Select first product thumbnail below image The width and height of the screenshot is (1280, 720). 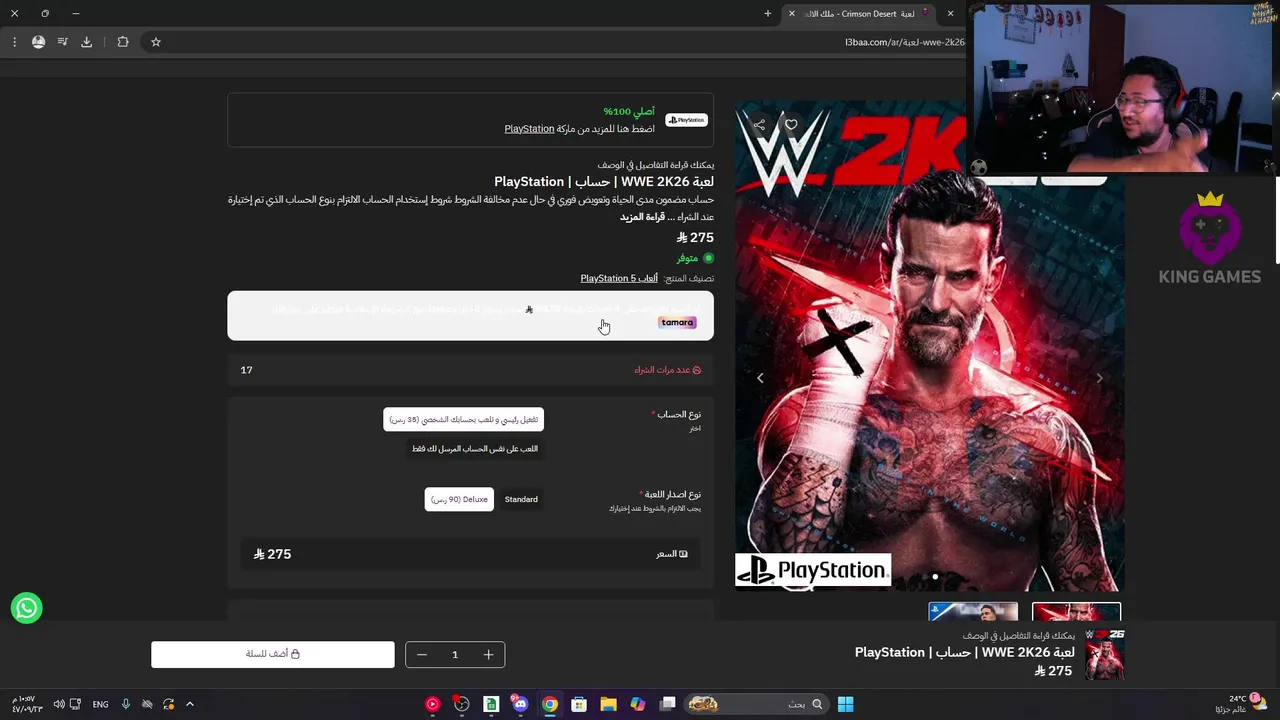pyautogui.click(x=1076, y=612)
